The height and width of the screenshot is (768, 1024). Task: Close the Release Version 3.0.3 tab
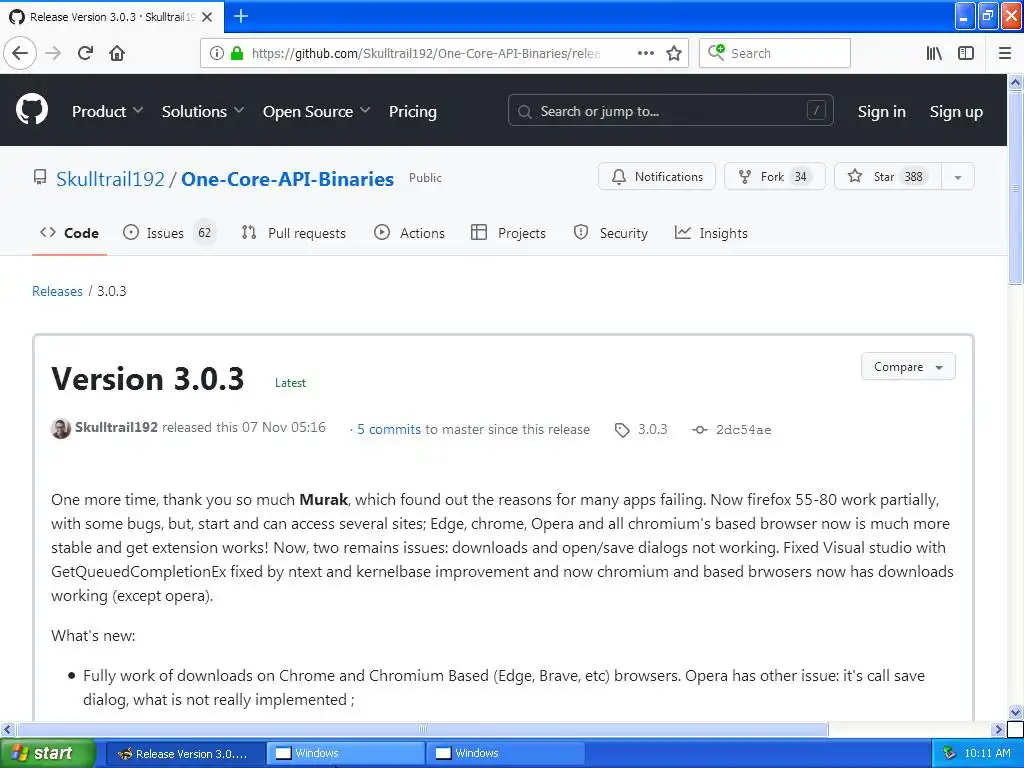point(207,17)
